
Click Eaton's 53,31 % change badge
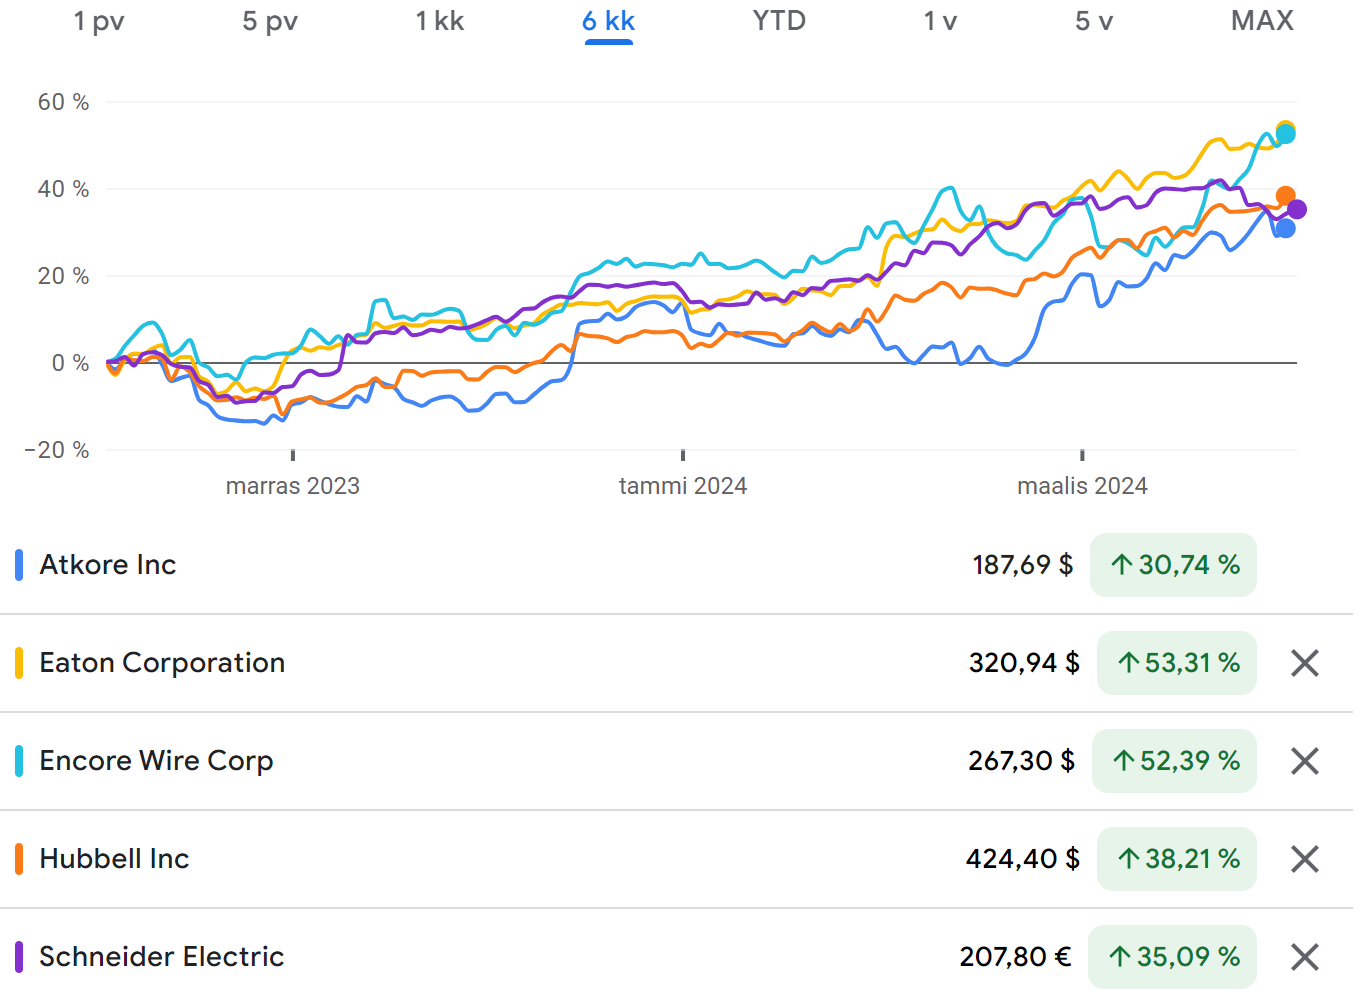(1177, 663)
